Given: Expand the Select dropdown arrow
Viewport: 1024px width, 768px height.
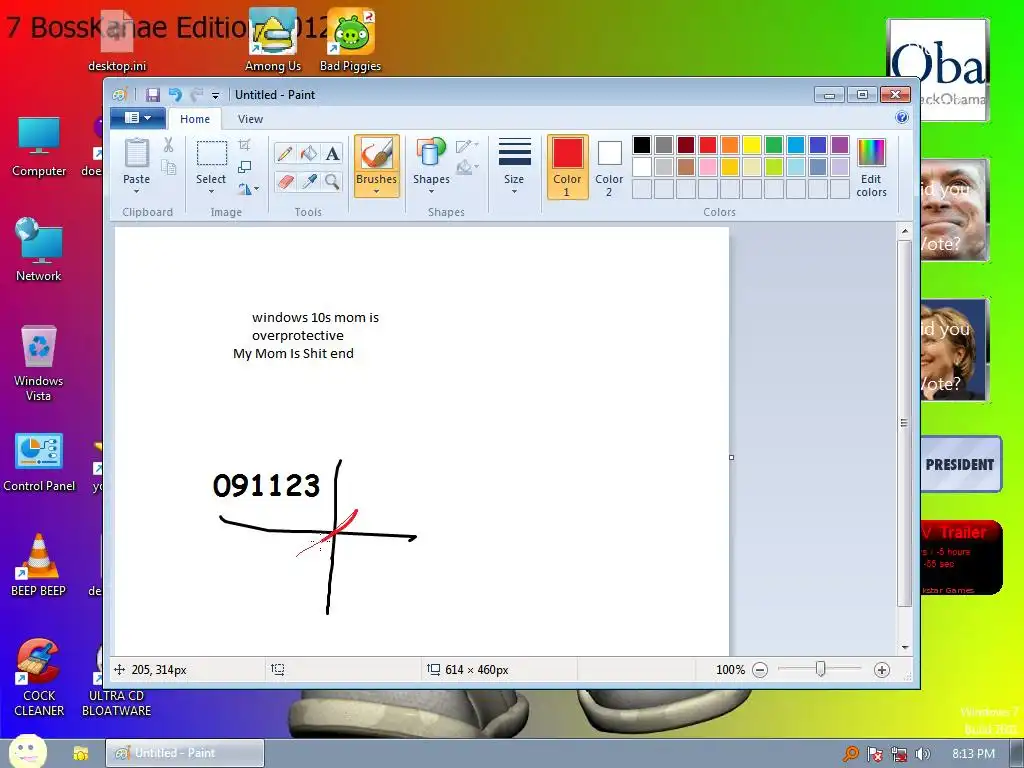Looking at the screenshot, I should 212,191.
